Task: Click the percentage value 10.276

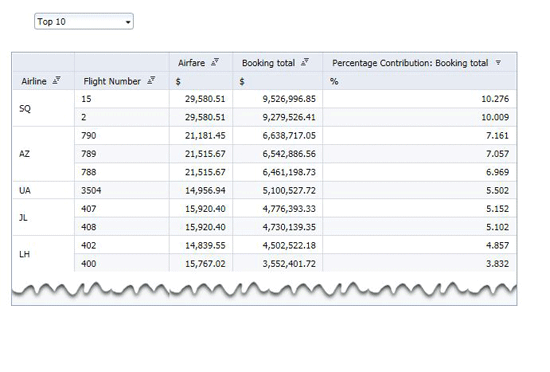Action: click(x=495, y=99)
